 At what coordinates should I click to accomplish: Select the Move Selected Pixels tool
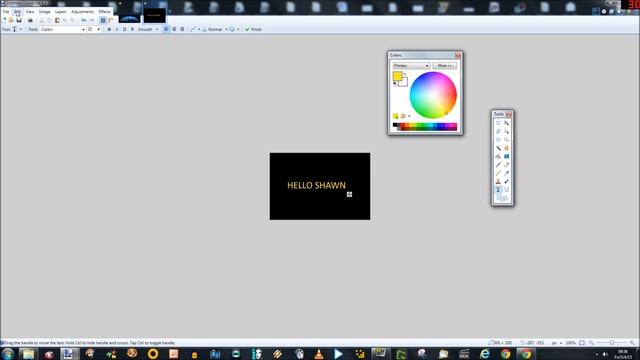coord(507,123)
